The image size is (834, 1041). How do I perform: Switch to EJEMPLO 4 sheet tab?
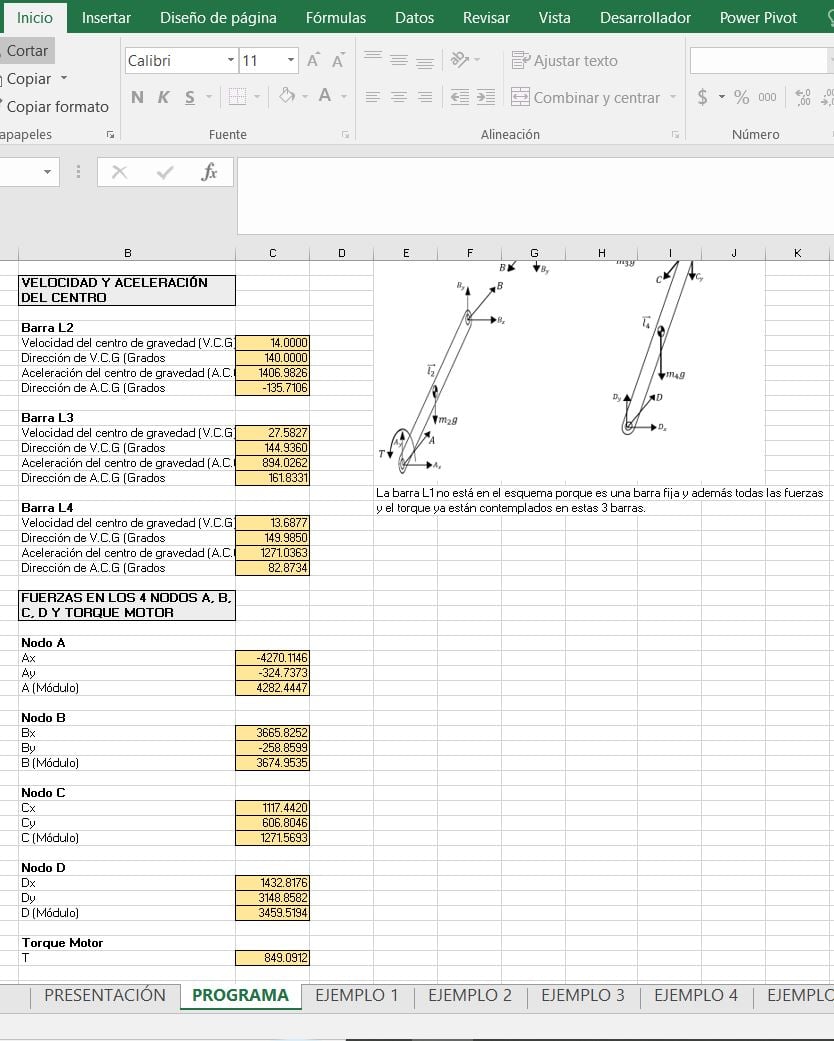point(696,996)
